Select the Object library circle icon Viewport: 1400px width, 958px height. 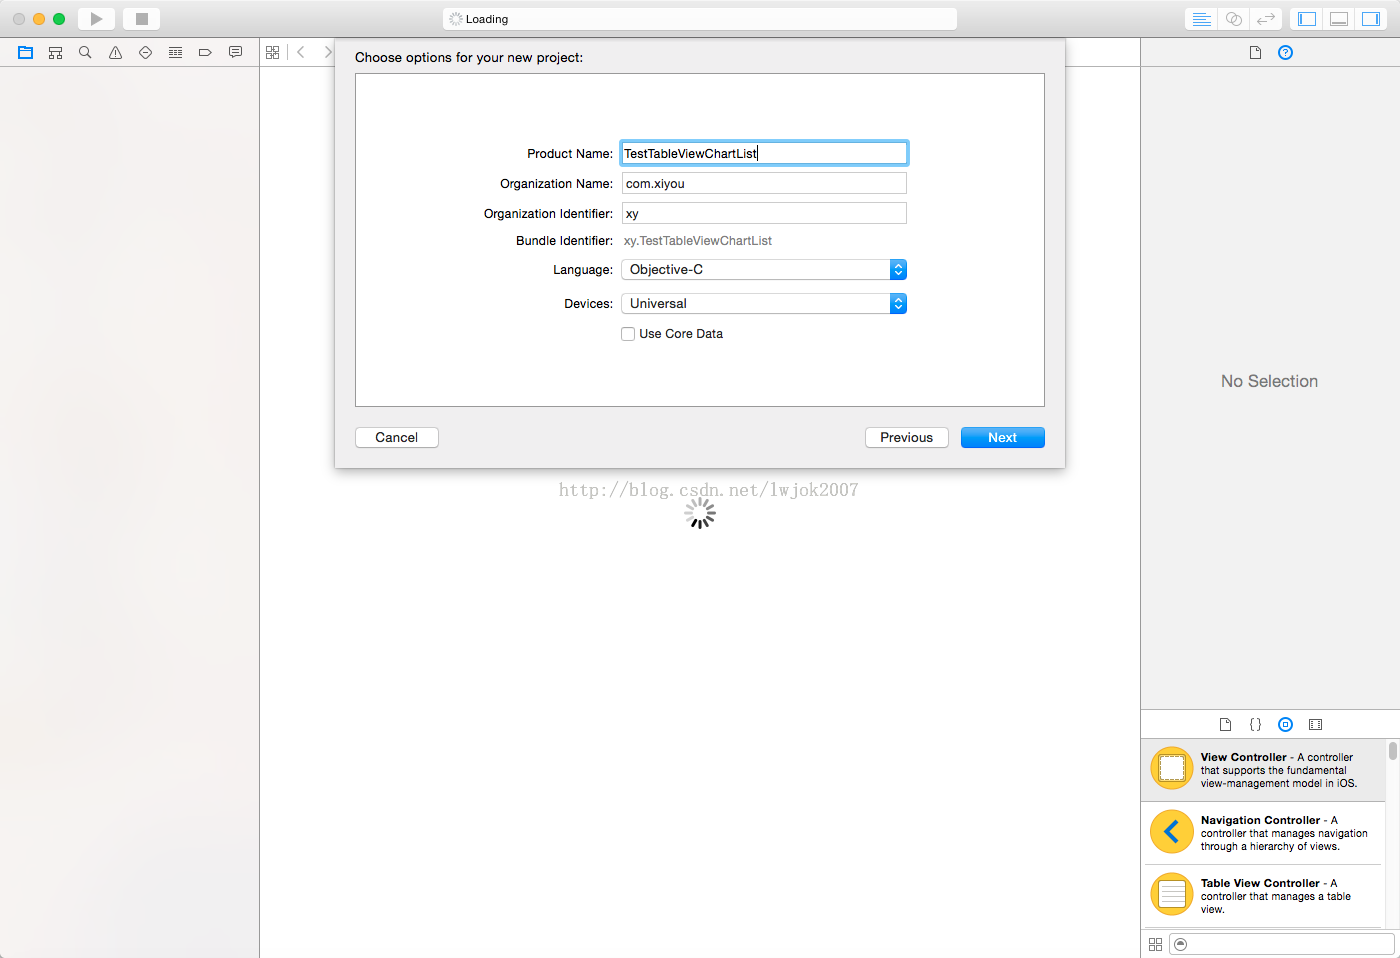click(1285, 724)
